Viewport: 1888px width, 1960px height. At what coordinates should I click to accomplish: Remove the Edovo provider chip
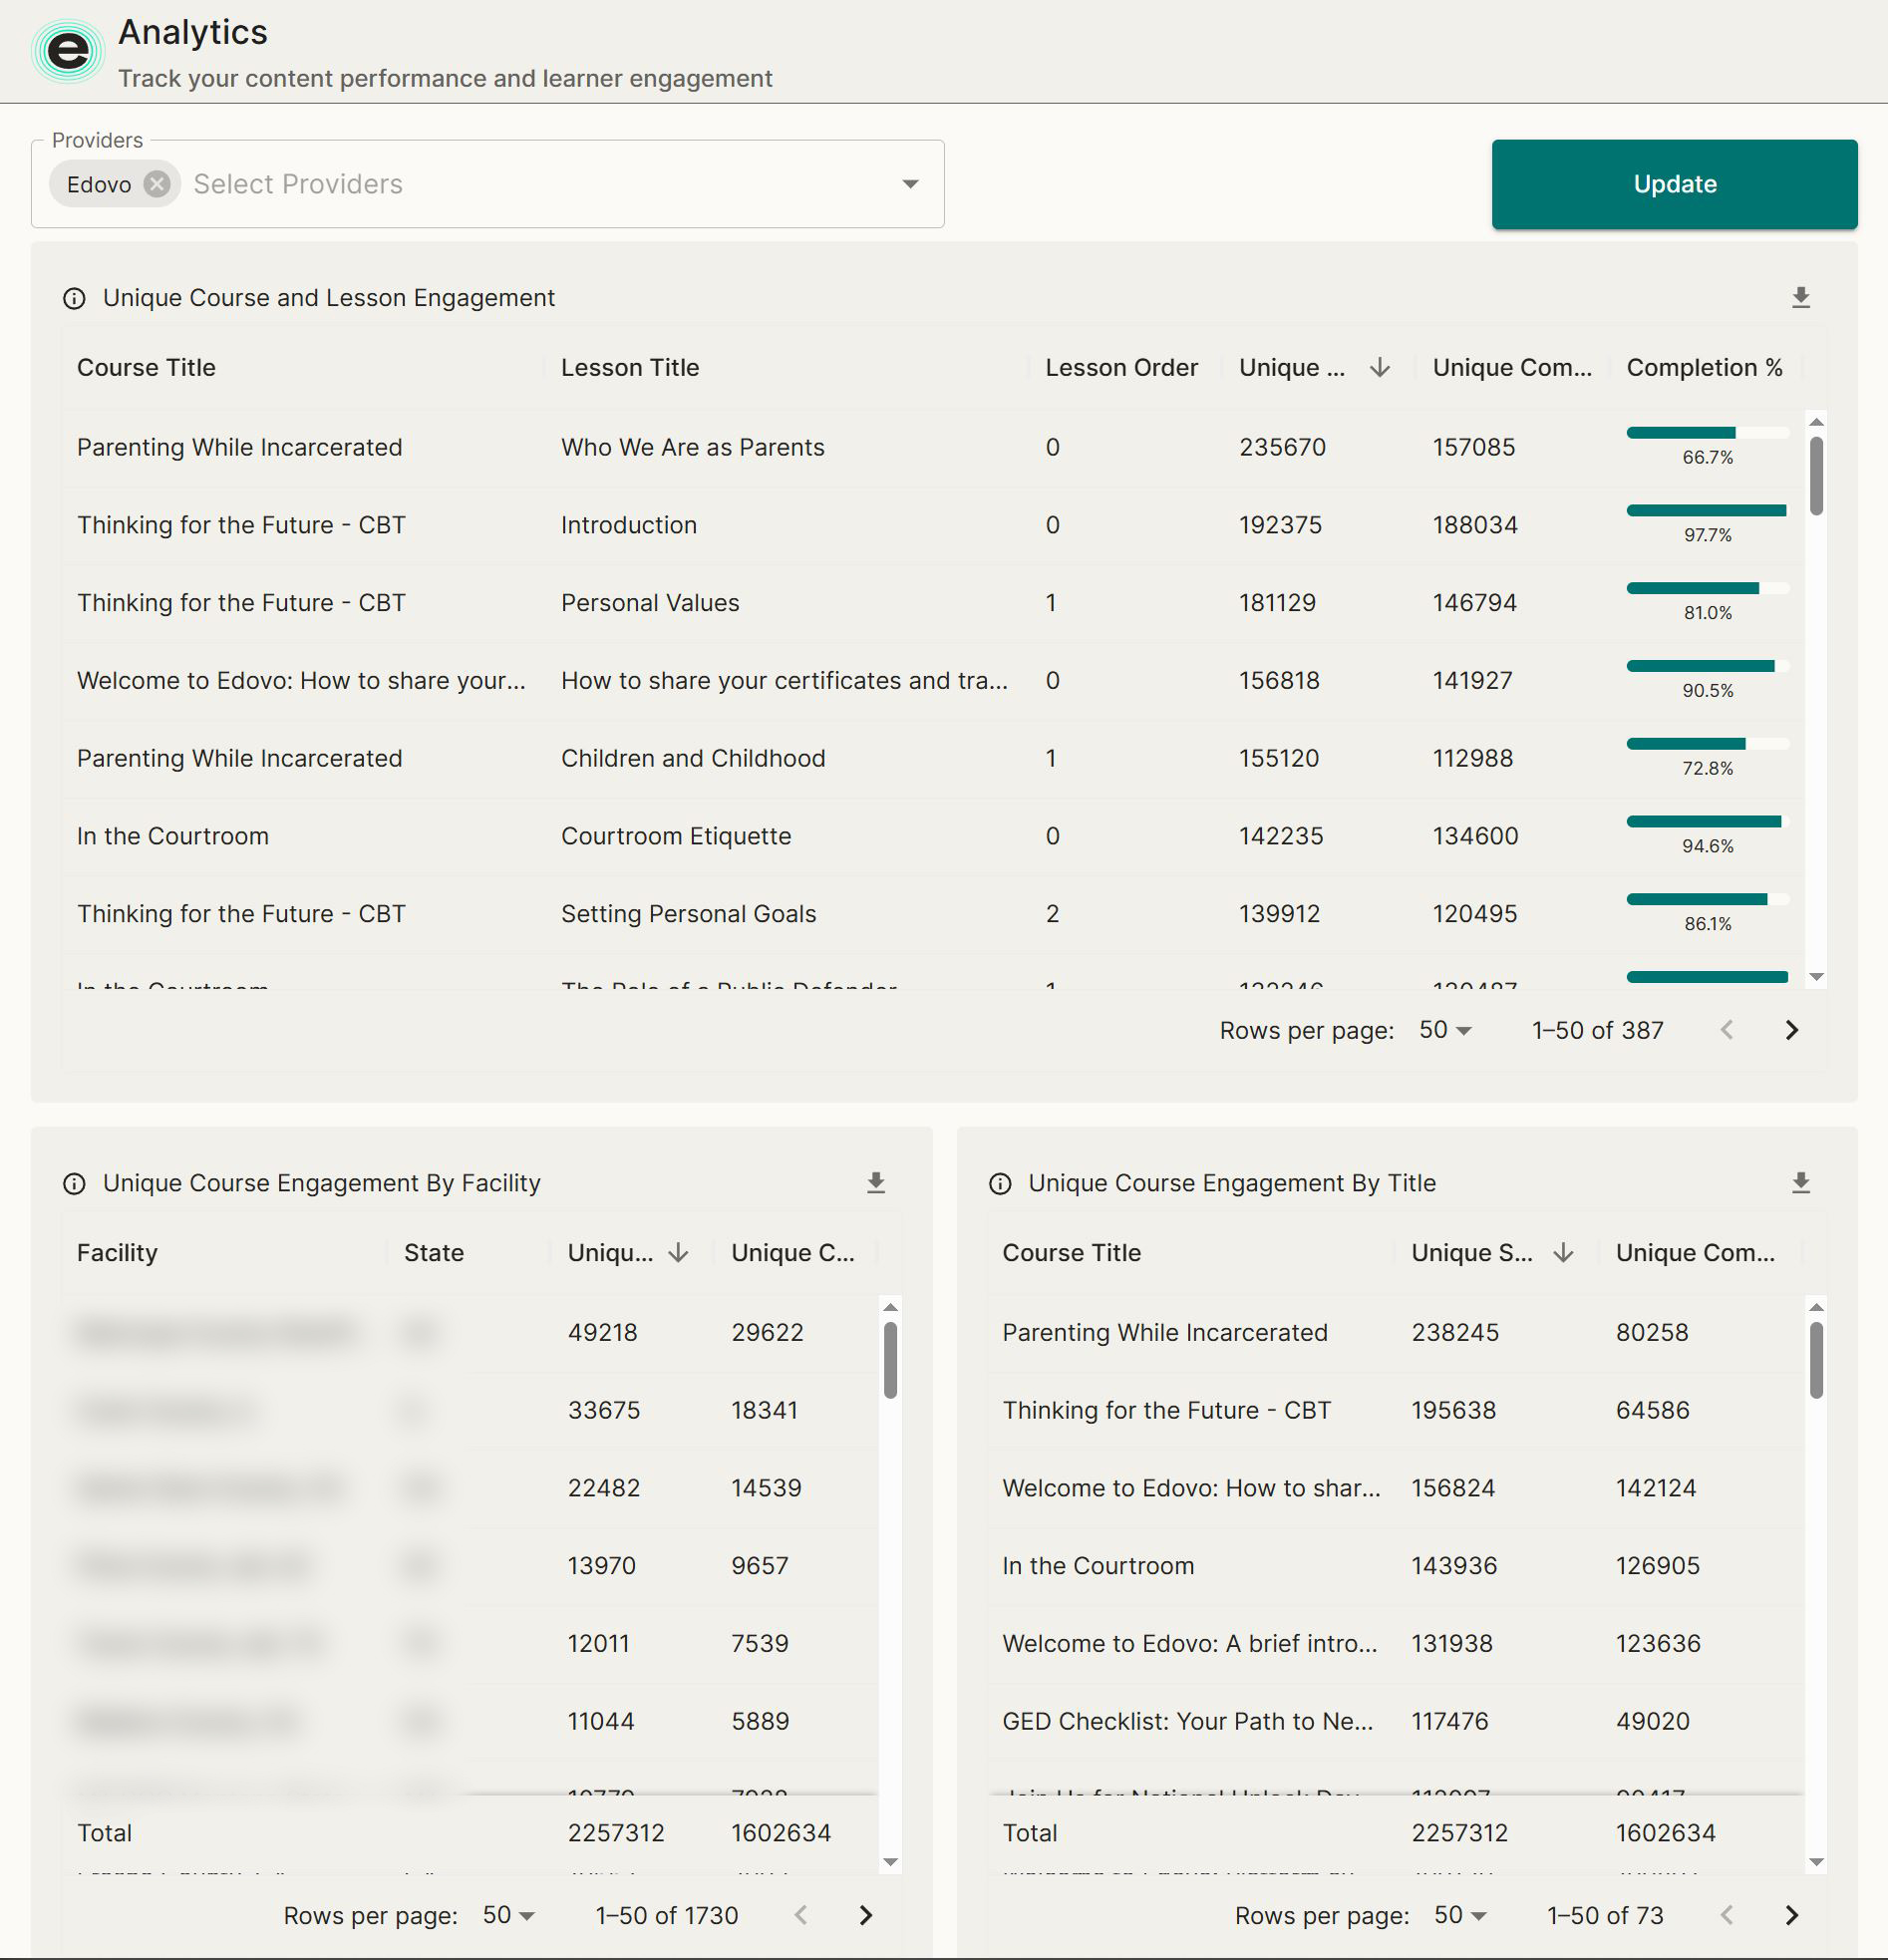[157, 184]
